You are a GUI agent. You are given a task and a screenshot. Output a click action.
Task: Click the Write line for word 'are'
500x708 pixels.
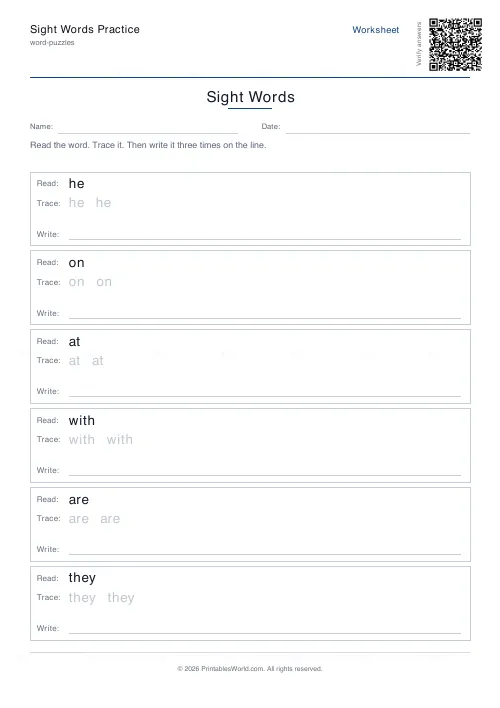(265, 550)
